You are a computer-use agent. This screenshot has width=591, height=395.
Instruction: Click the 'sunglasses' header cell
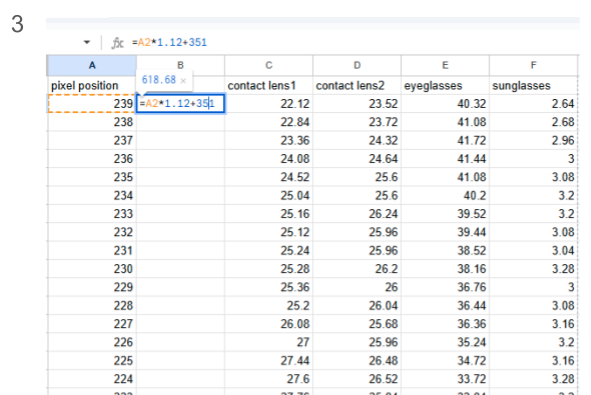(x=533, y=86)
